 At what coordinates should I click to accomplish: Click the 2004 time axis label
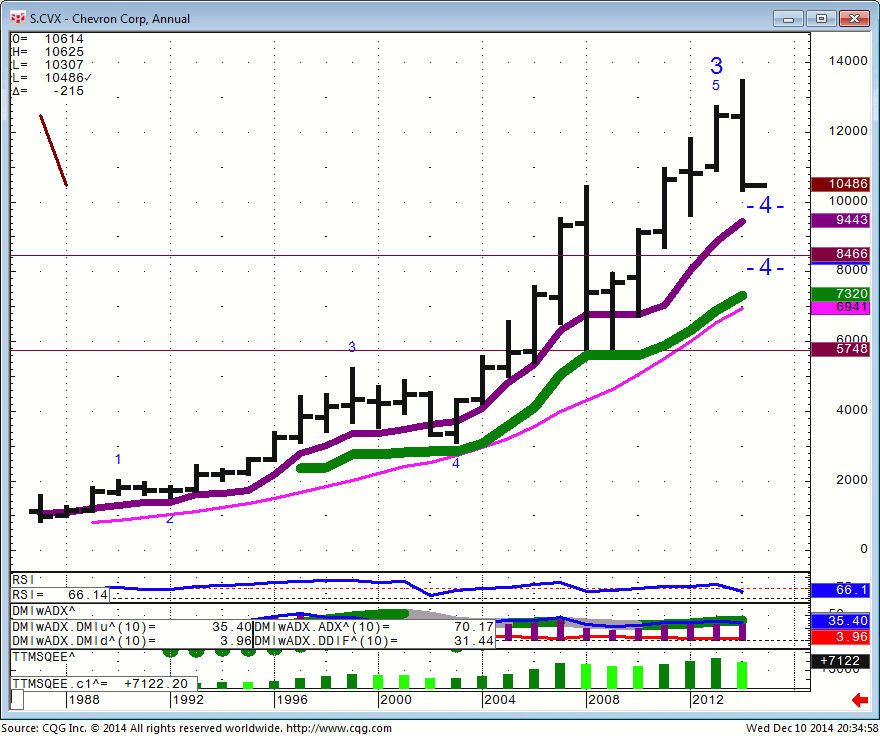(x=499, y=700)
